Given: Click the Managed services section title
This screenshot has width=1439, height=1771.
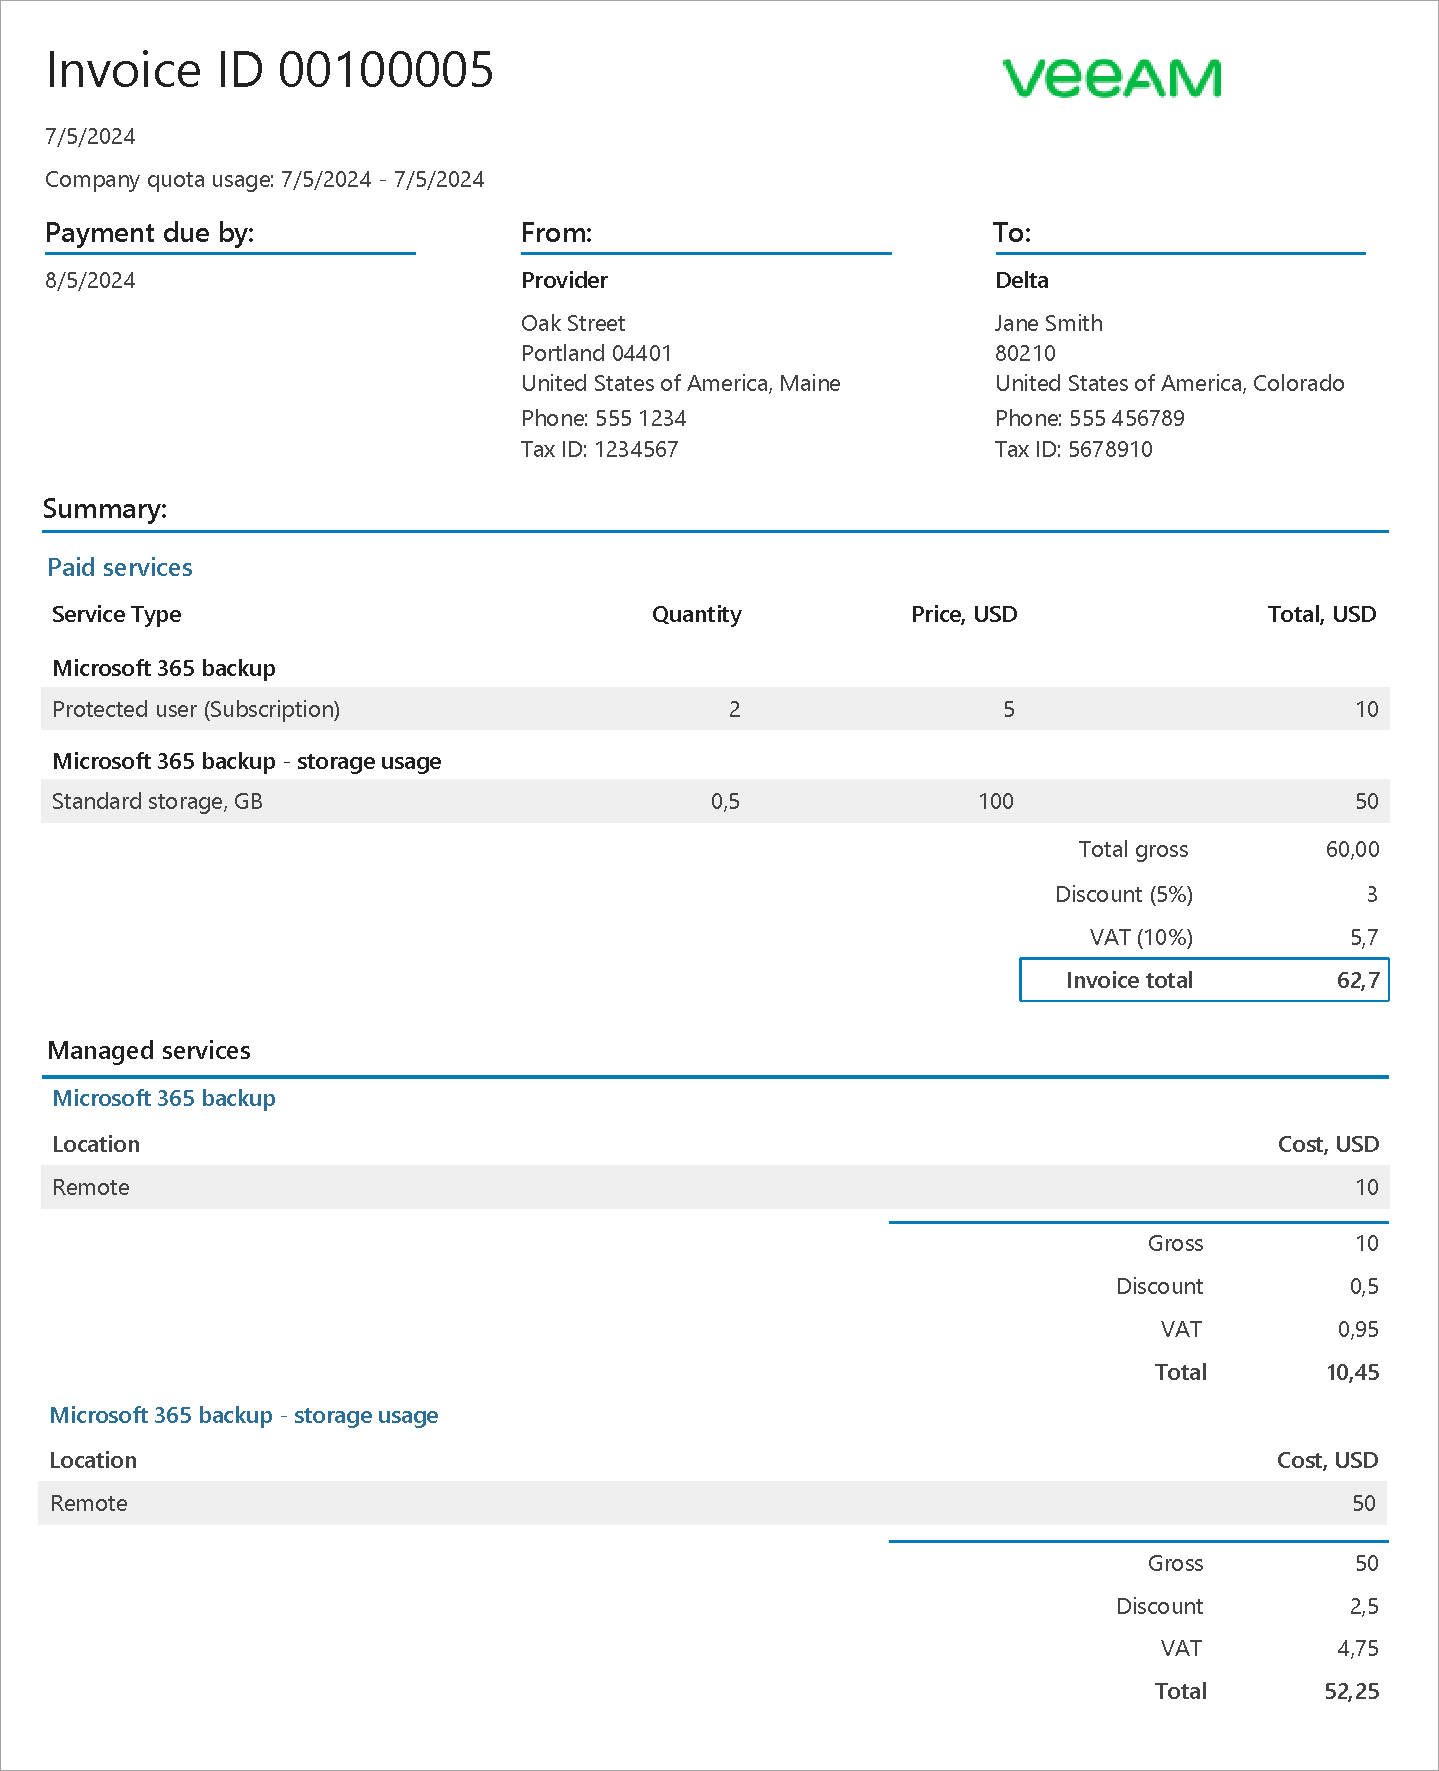Looking at the screenshot, I should (x=149, y=1050).
